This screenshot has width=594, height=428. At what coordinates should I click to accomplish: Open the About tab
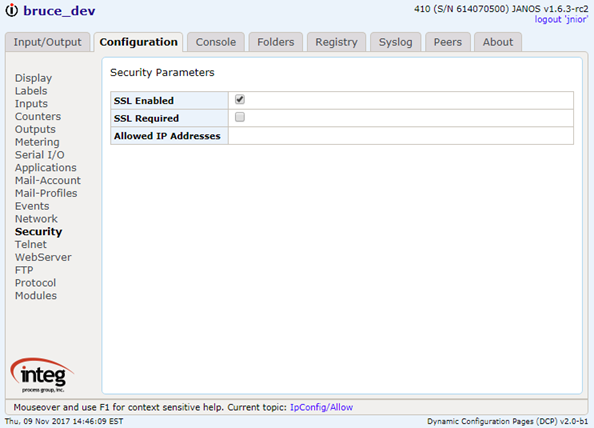(x=498, y=42)
